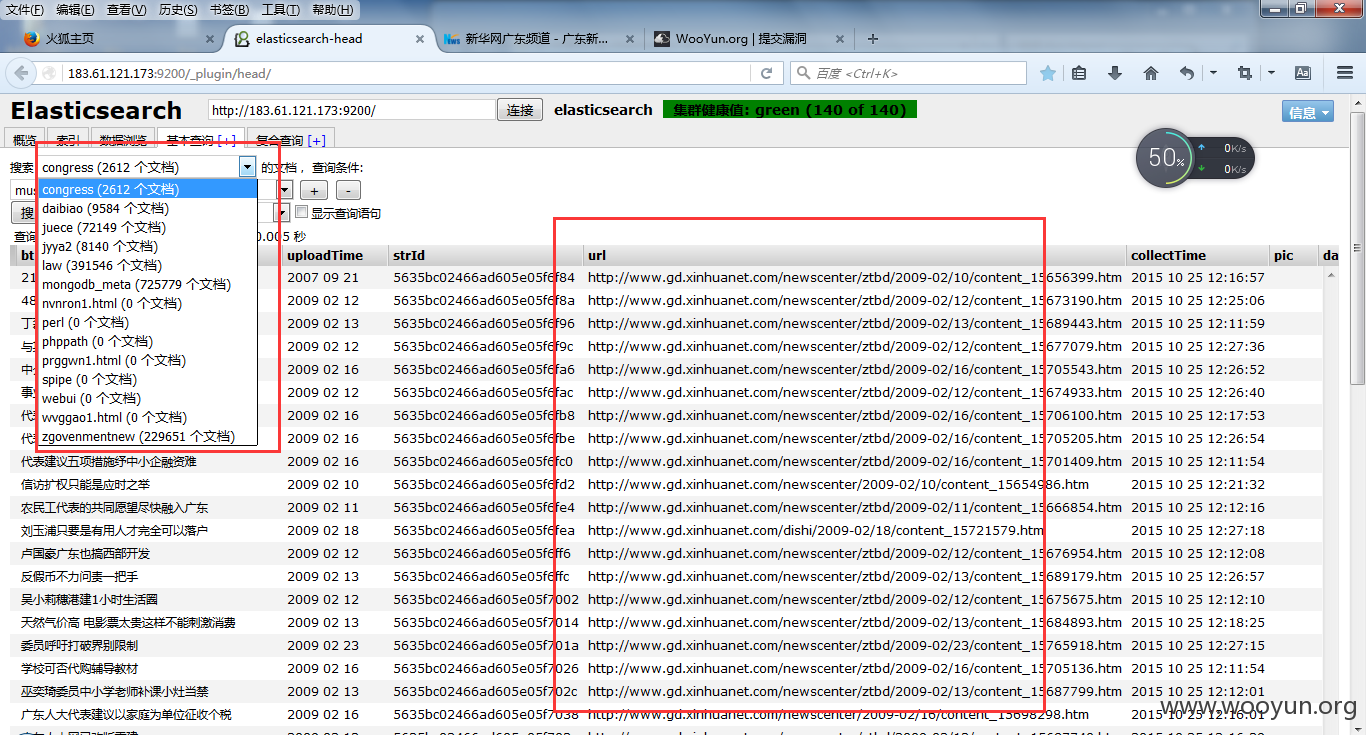This screenshot has height=735, width=1366.
Task: Select webui (0 个文档) option
Action: click(x=147, y=398)
